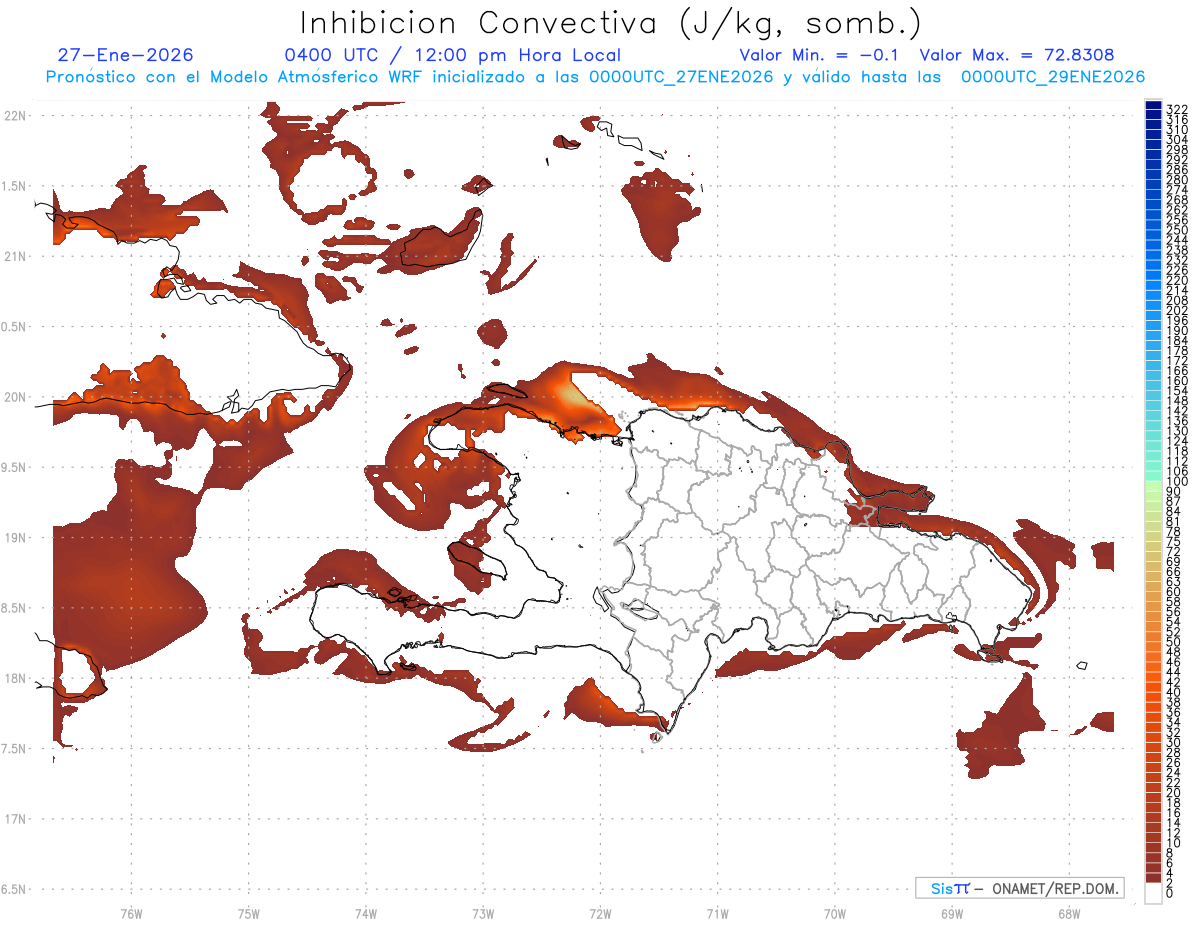Click the colorbar label 322

[x=1176, y=108]
